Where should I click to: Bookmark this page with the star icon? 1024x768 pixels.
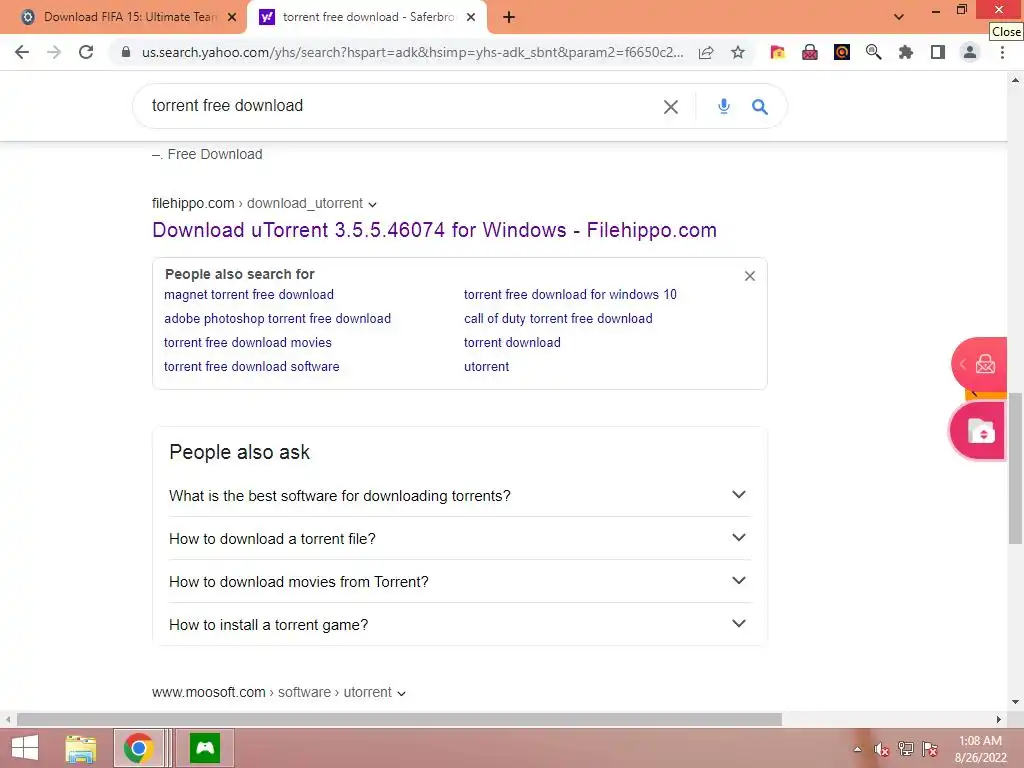coord(738,52)
